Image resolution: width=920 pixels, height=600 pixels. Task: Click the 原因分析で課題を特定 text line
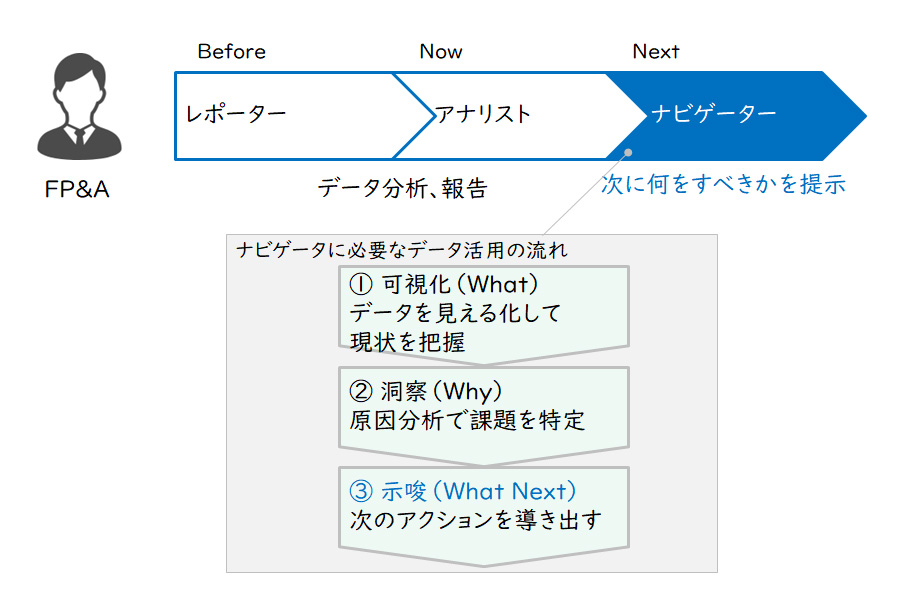467,420
